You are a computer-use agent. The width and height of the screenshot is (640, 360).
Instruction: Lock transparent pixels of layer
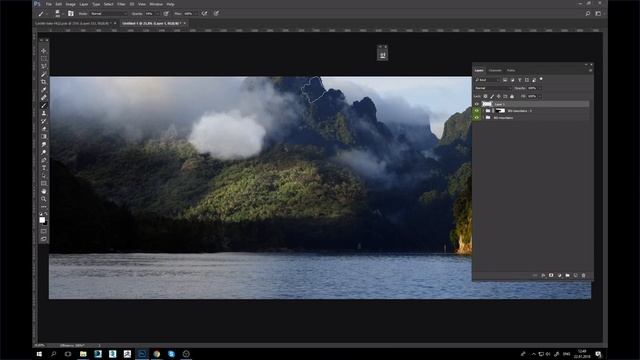pos(485,96)
